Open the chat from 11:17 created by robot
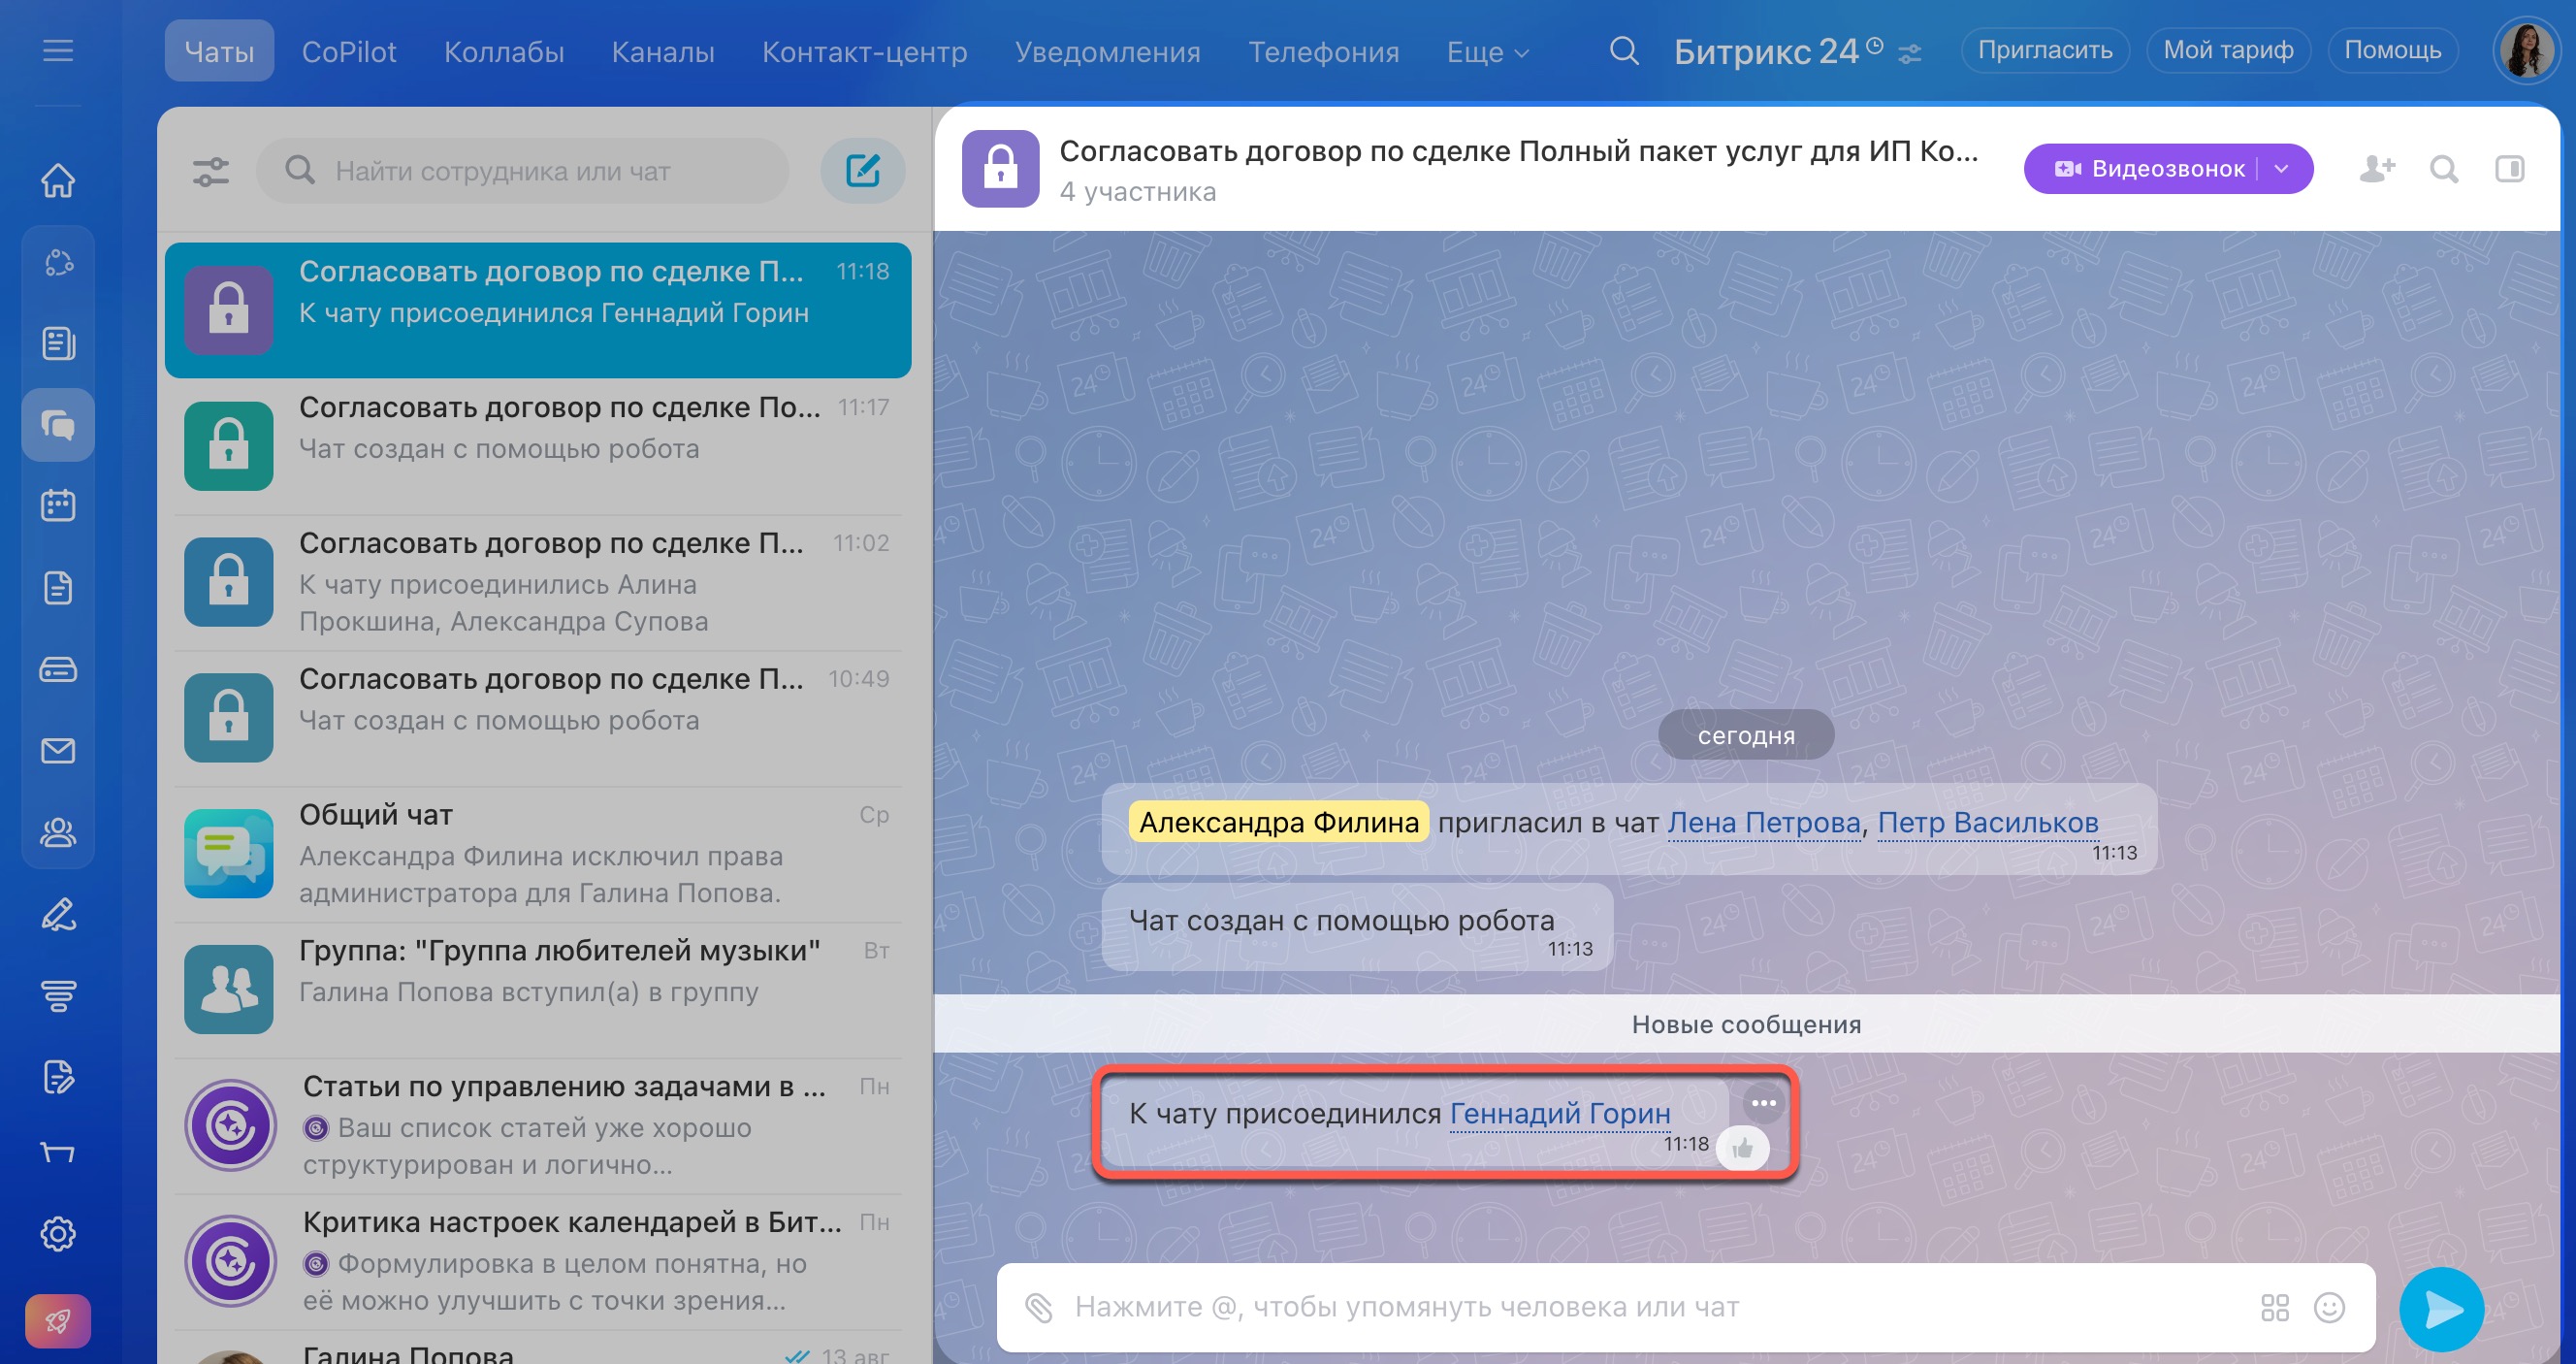2576x1364 pixels. coord(538,446)
